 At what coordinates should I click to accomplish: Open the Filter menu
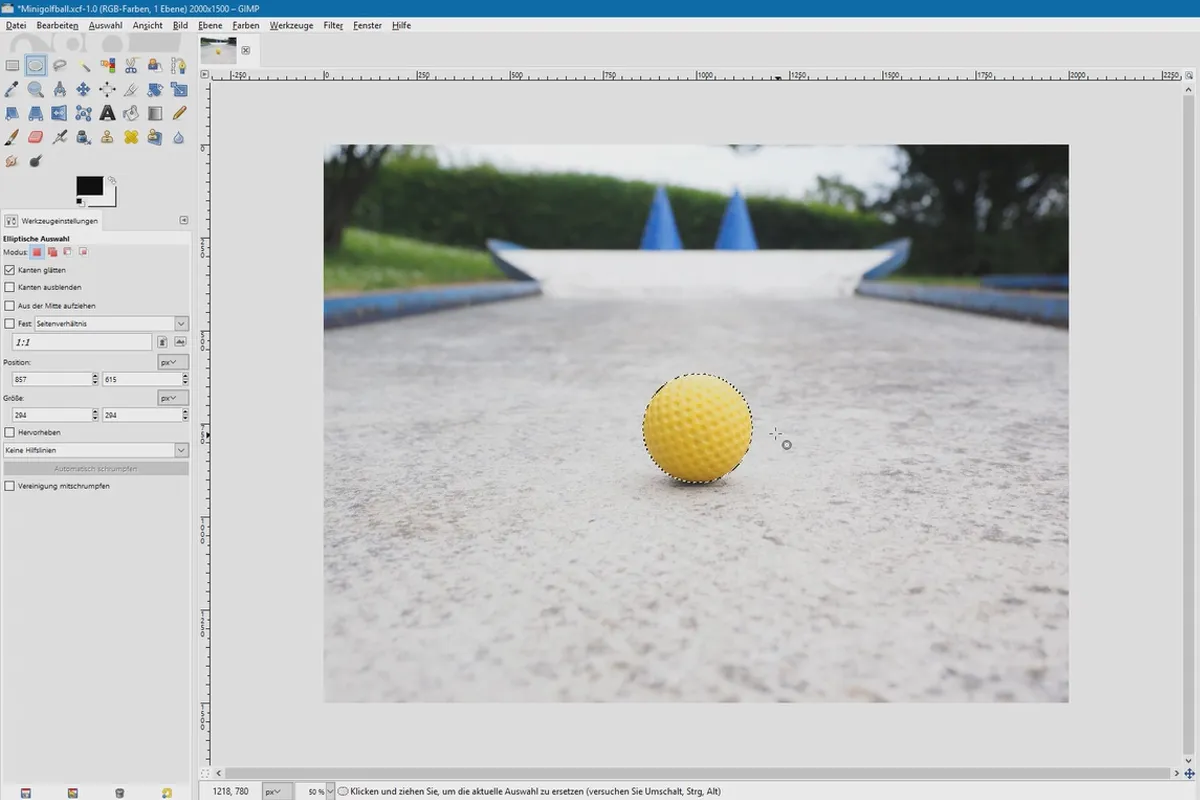(333, 25)
